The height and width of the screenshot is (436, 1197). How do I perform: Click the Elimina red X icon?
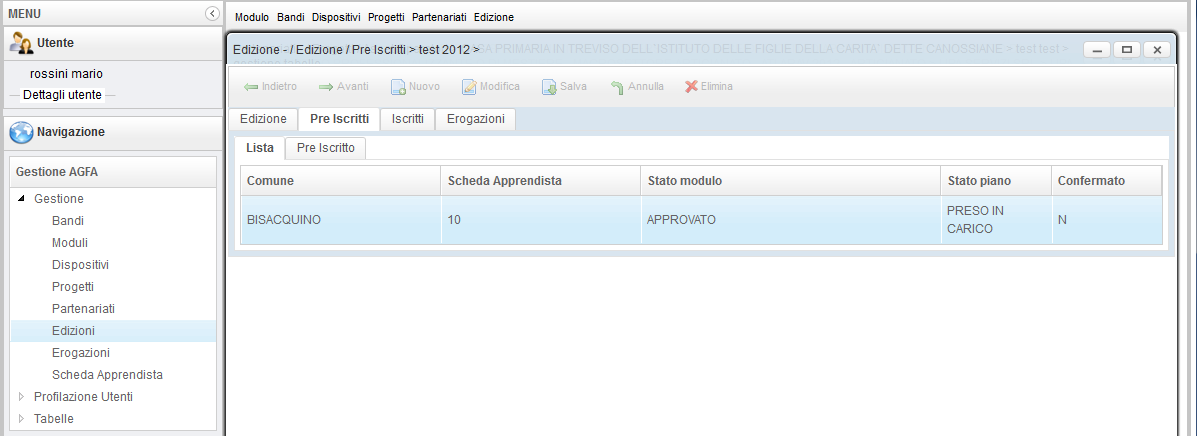[691, 87]
